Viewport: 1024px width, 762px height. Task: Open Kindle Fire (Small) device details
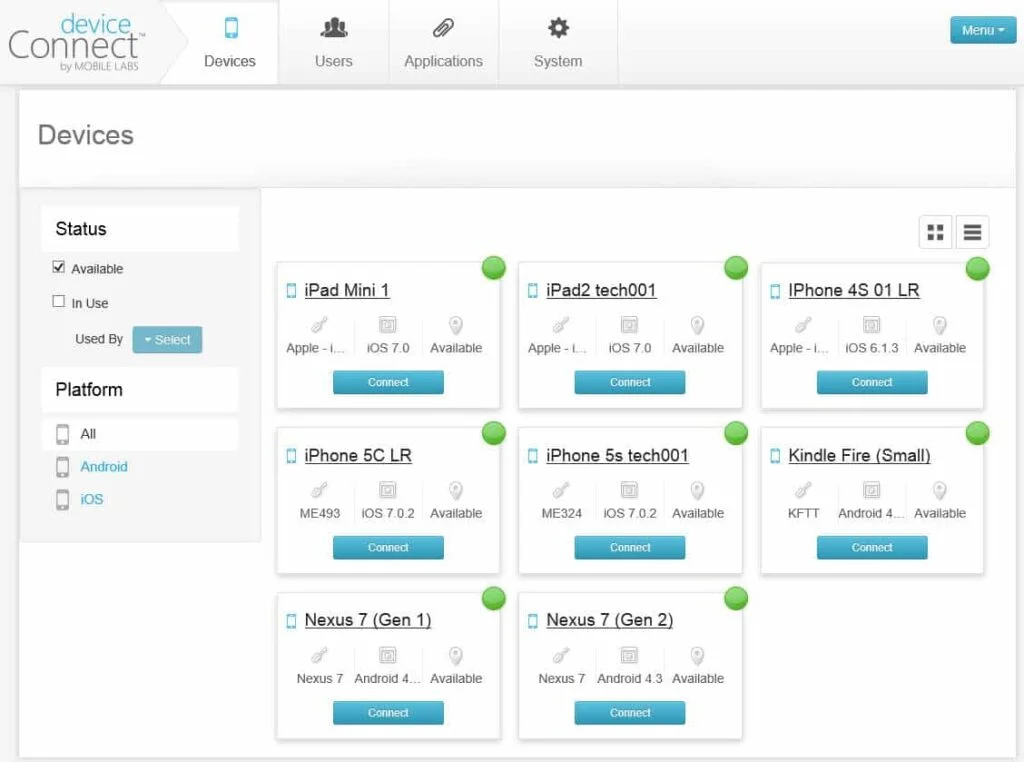pos(859,455)
